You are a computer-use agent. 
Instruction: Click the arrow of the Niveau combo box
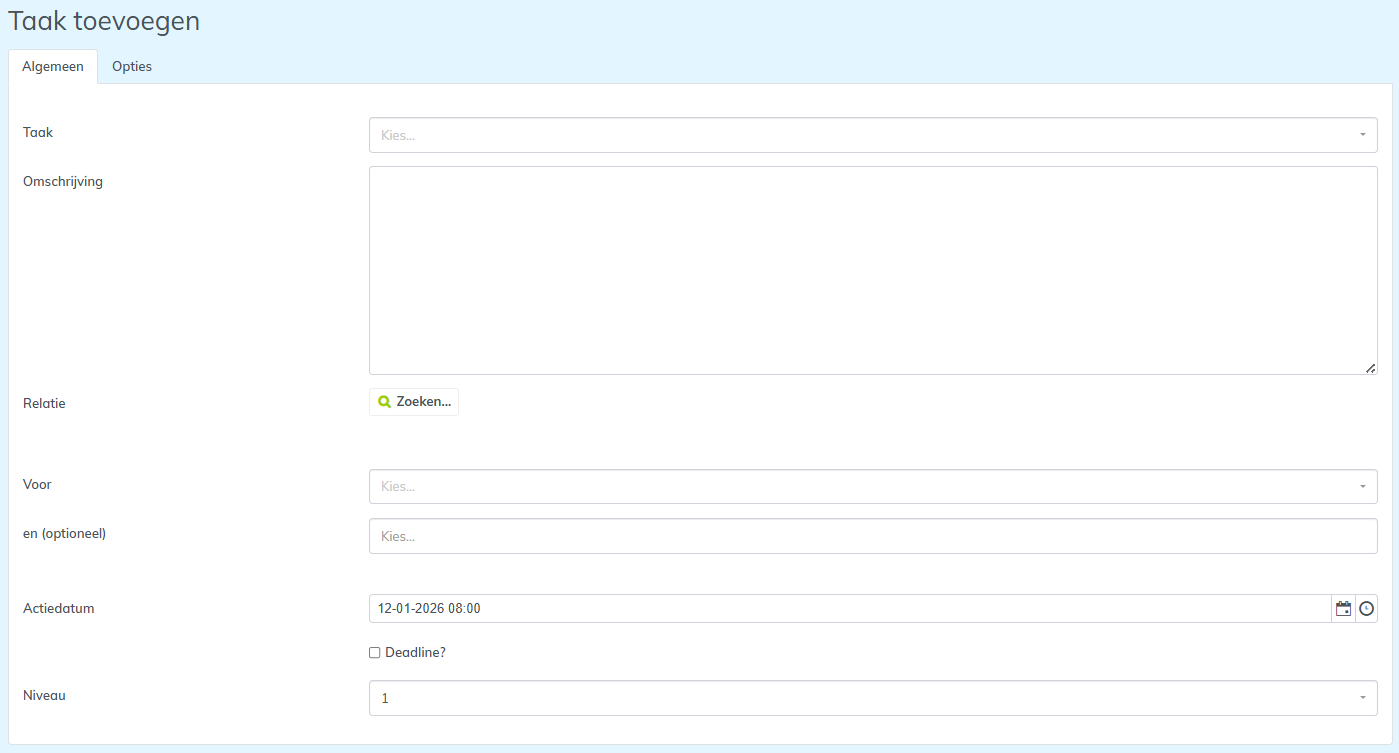pyautogui.click(x=1362, y=698)
